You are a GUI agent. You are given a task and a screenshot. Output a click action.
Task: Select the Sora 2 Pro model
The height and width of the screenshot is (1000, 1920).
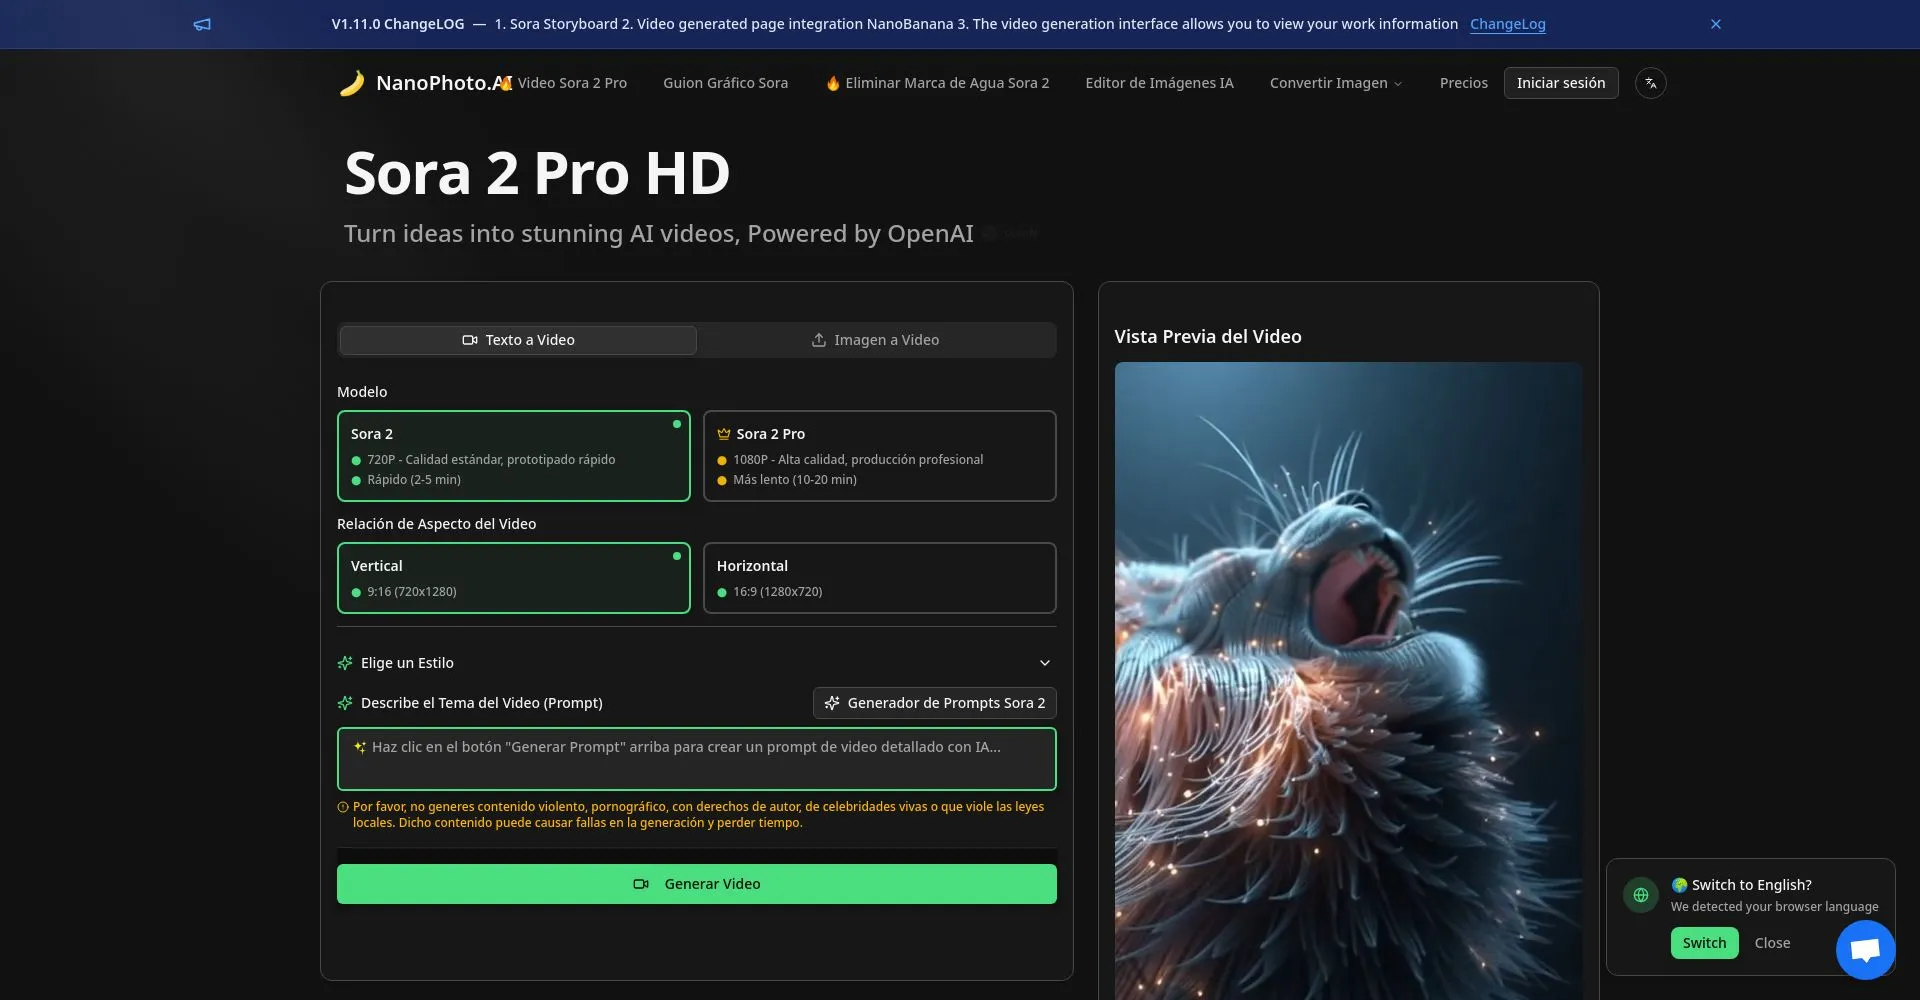[x=879, y=455]
